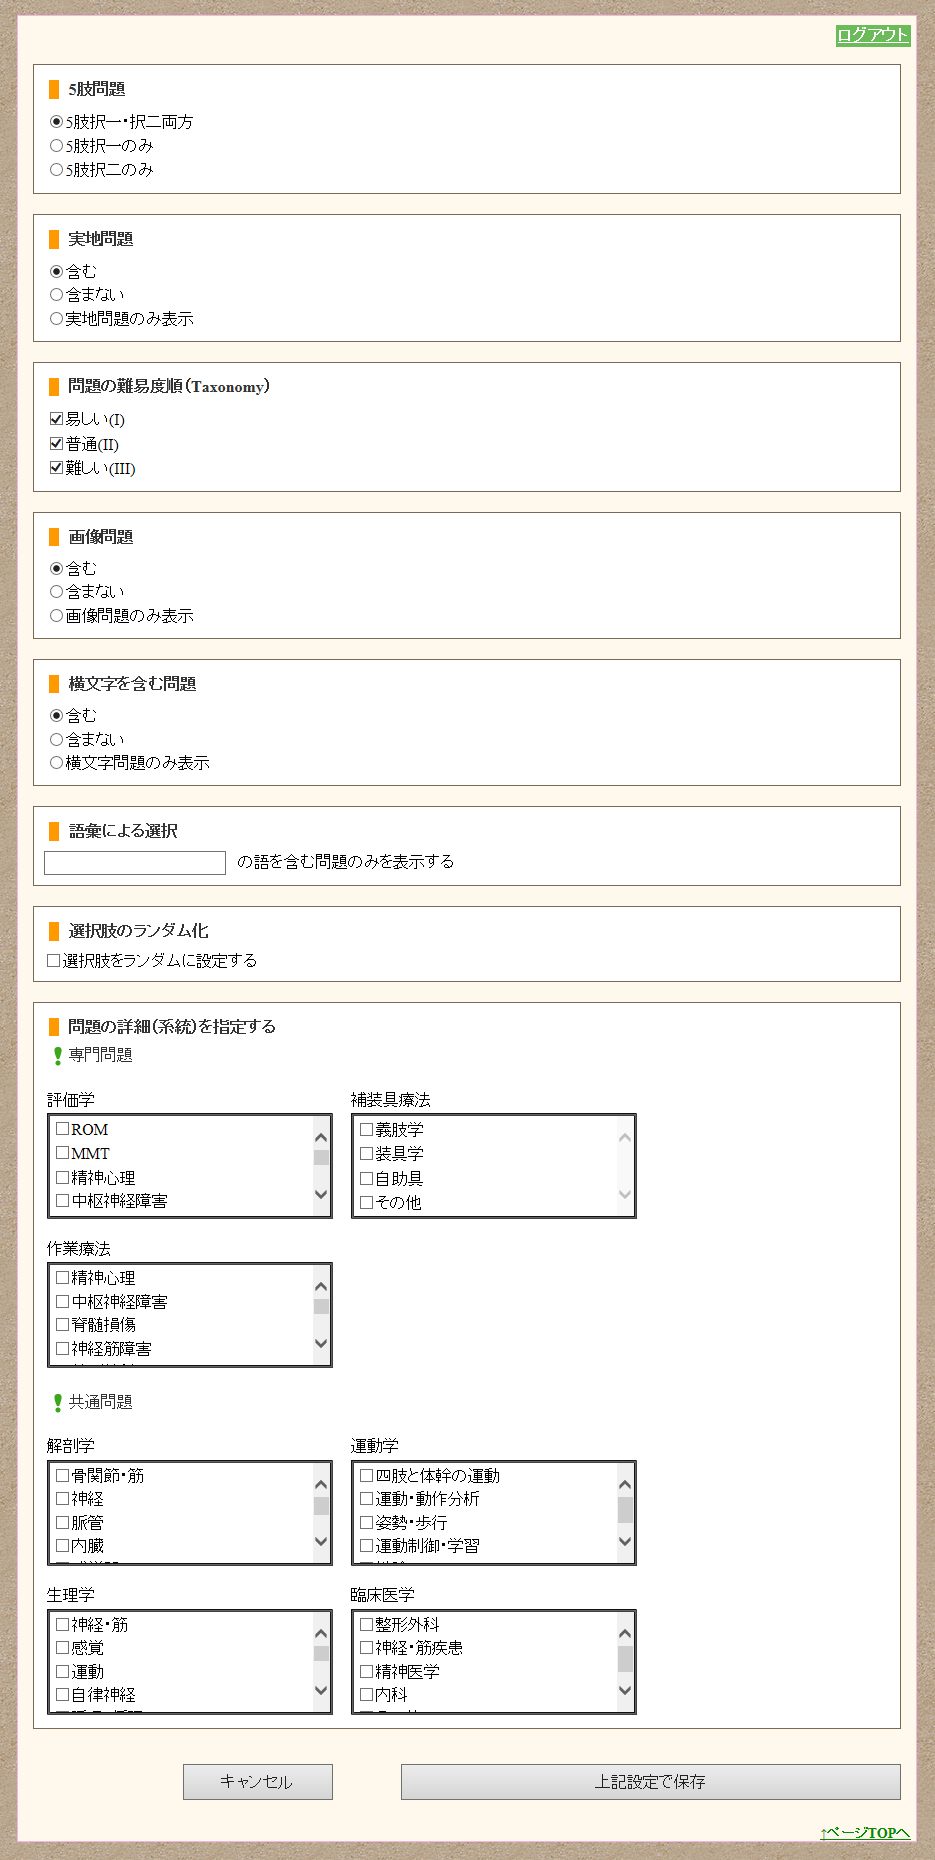Uncheck the 難しい(III) difficulty checkbox
Viewport: 935px width, 1860px height.
tap(57, 468)
